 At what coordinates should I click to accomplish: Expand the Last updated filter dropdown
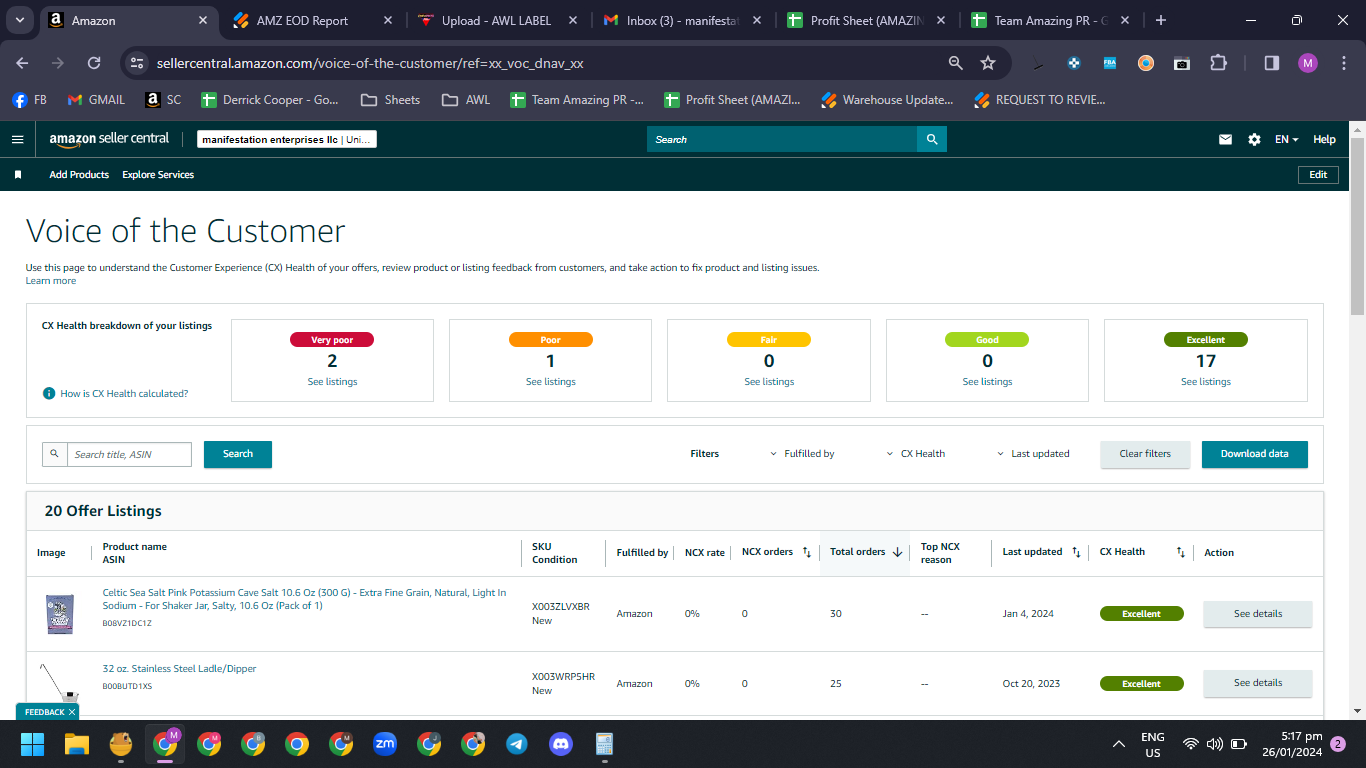[x=1033, y=454]
